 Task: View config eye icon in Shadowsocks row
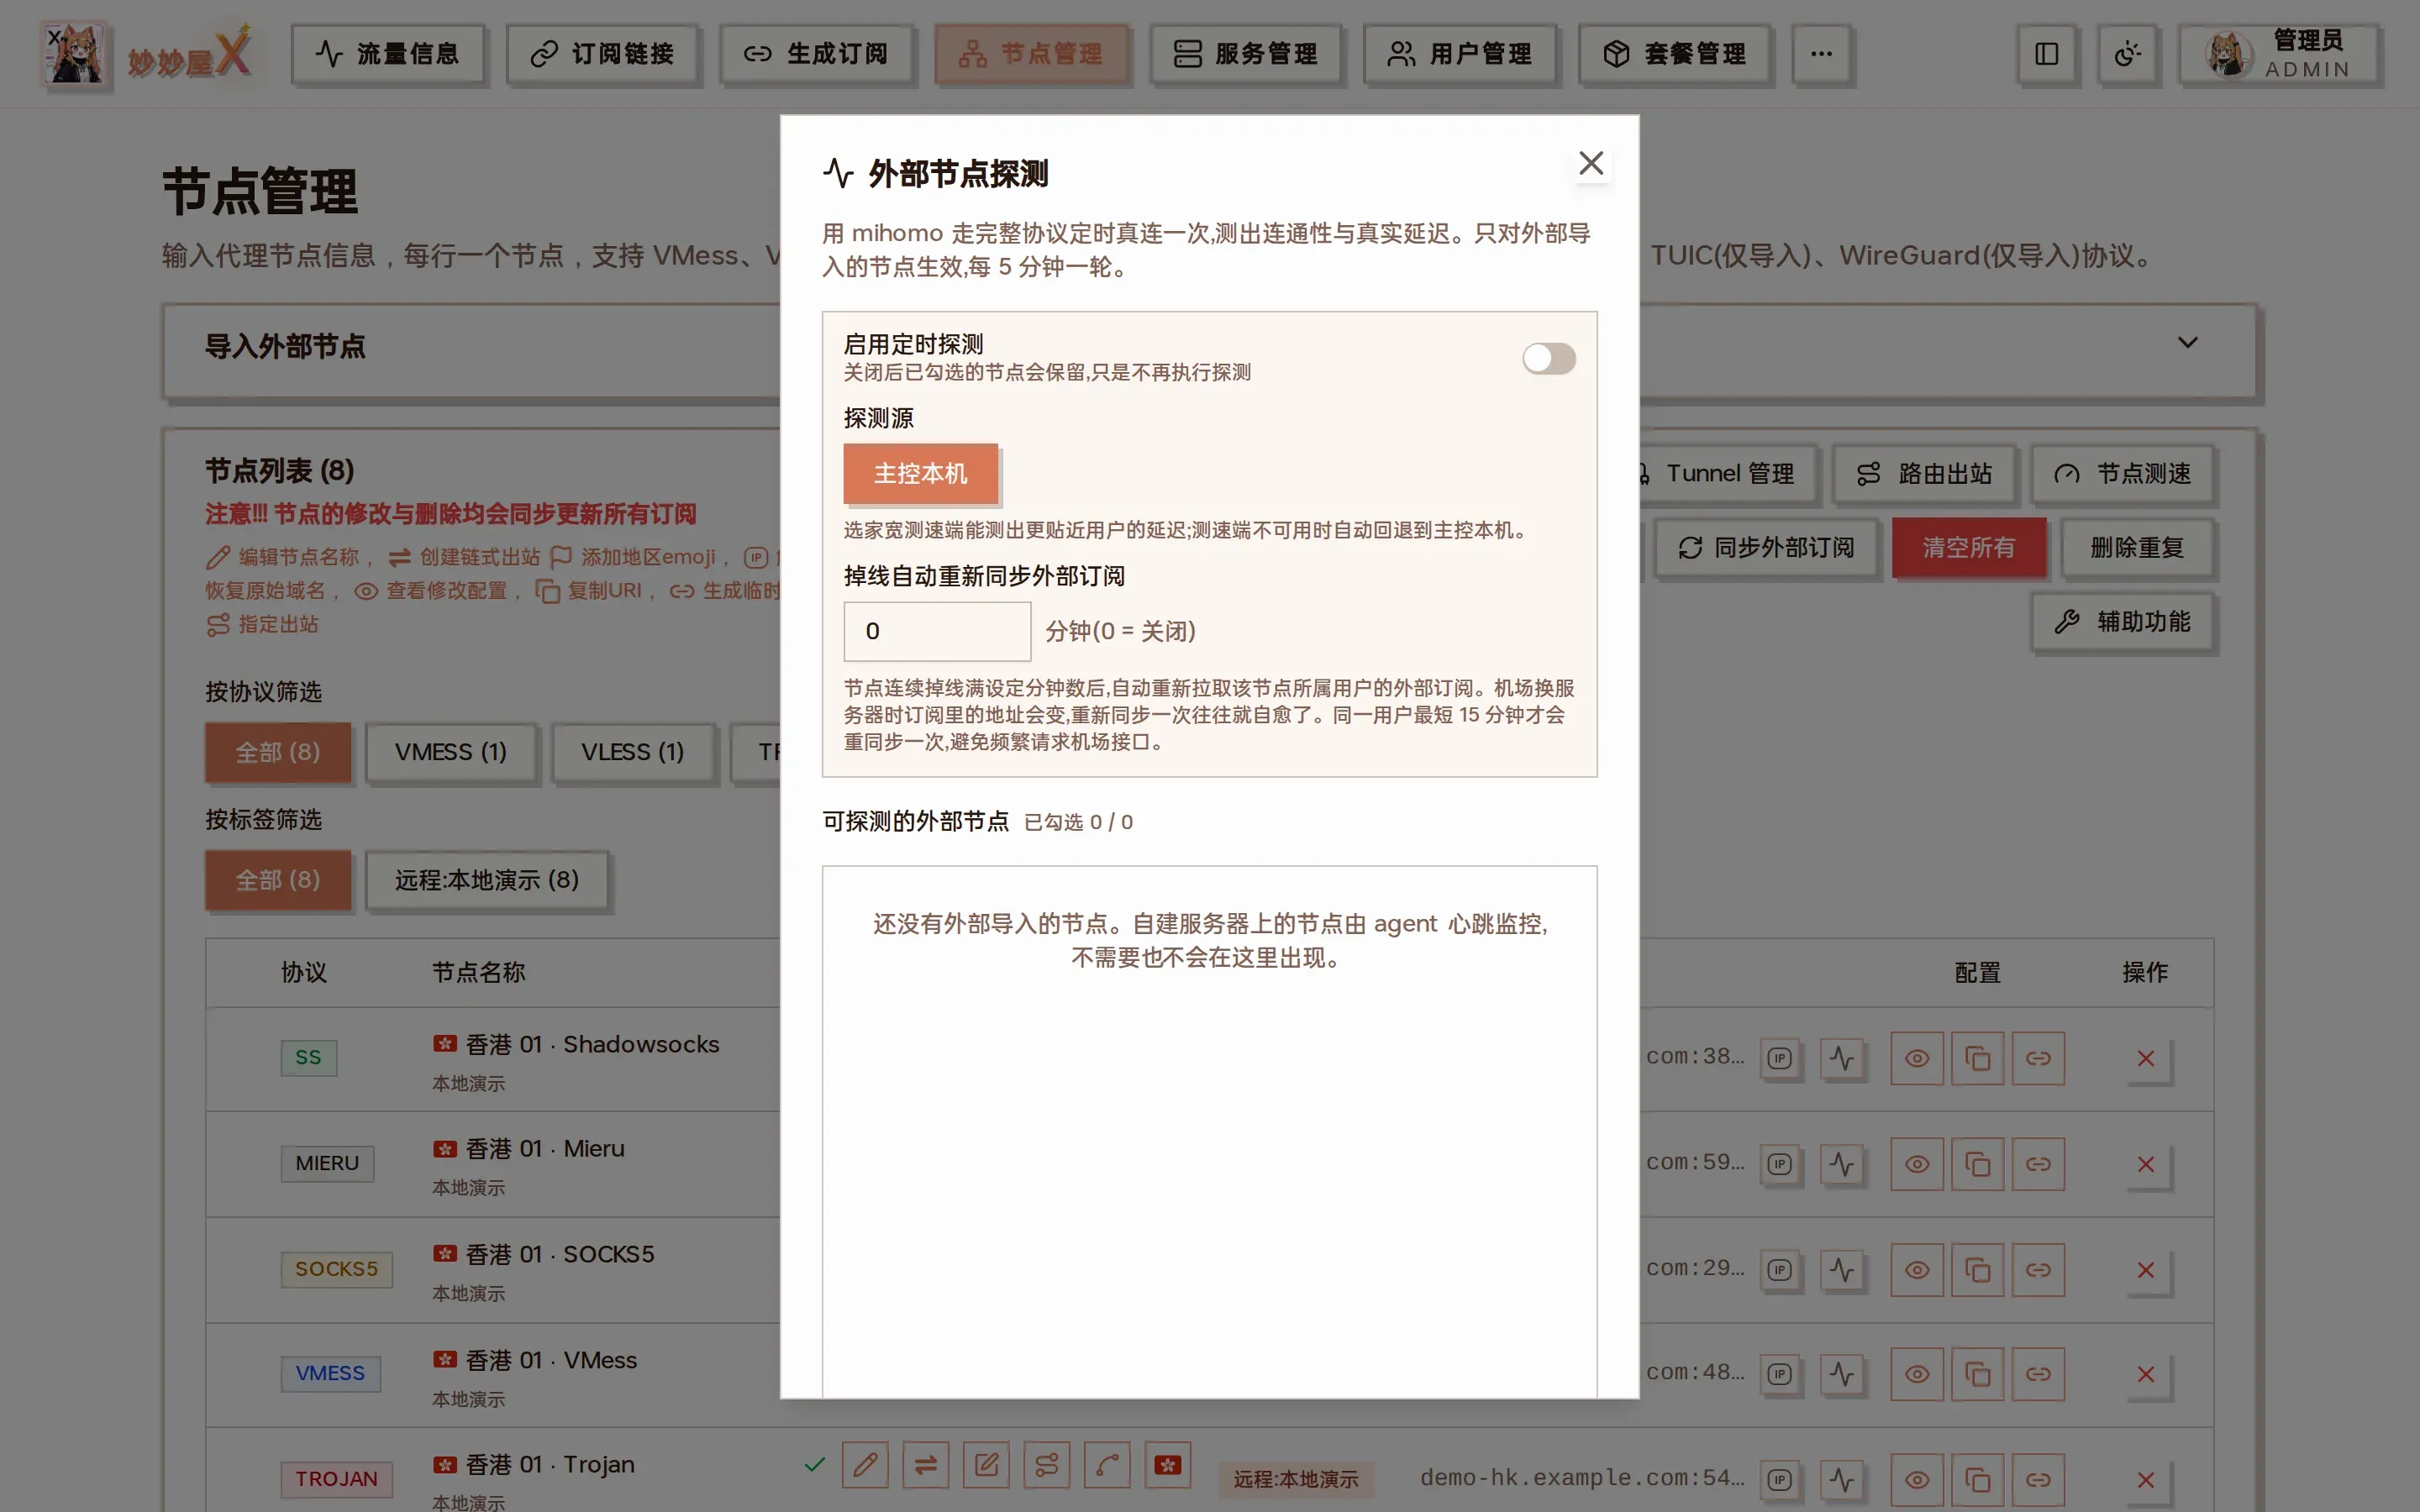tap(1916, 1058)
